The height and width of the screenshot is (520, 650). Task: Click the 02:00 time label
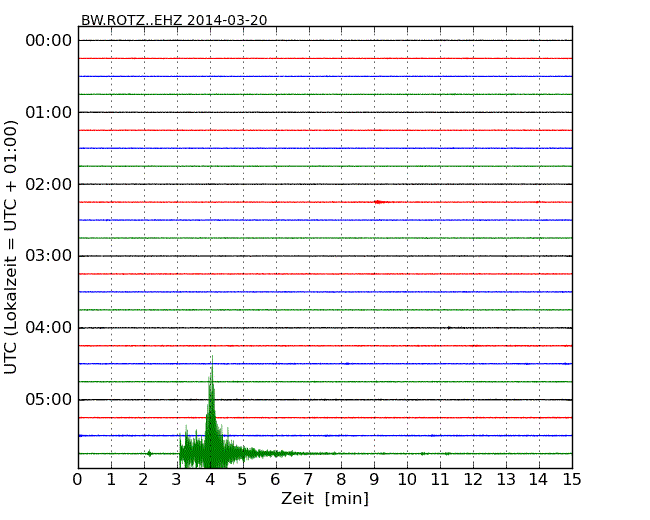(x=49, y=184)
